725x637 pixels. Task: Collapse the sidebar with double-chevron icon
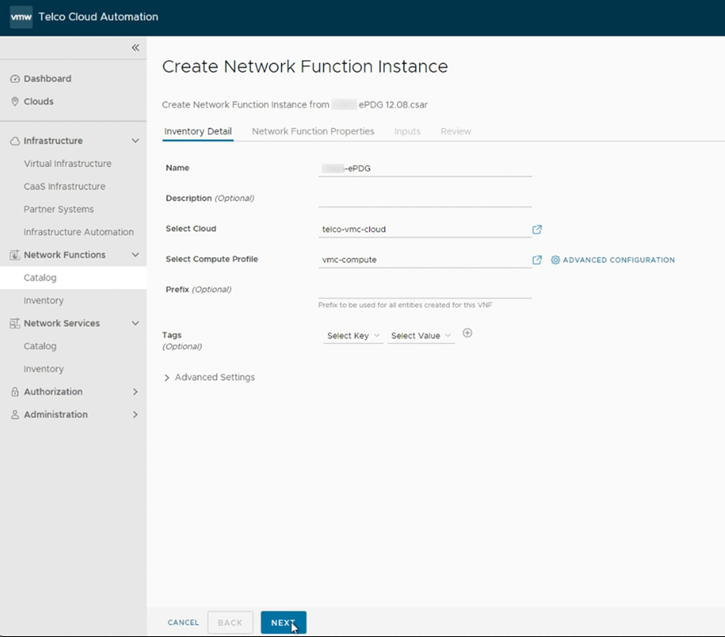tap(135, 48)
